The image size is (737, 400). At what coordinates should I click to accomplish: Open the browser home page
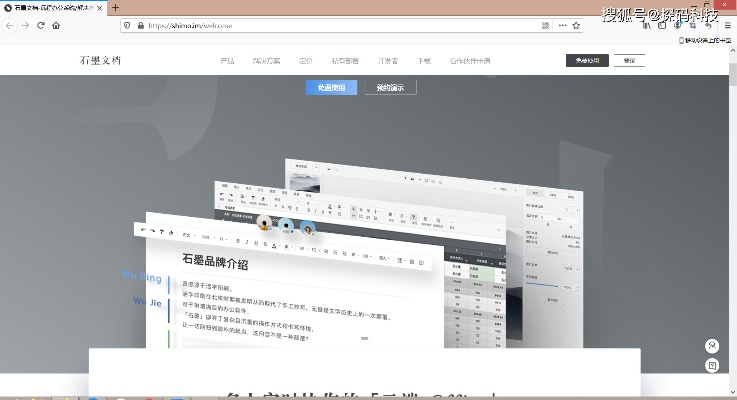(x=56, y=25)
